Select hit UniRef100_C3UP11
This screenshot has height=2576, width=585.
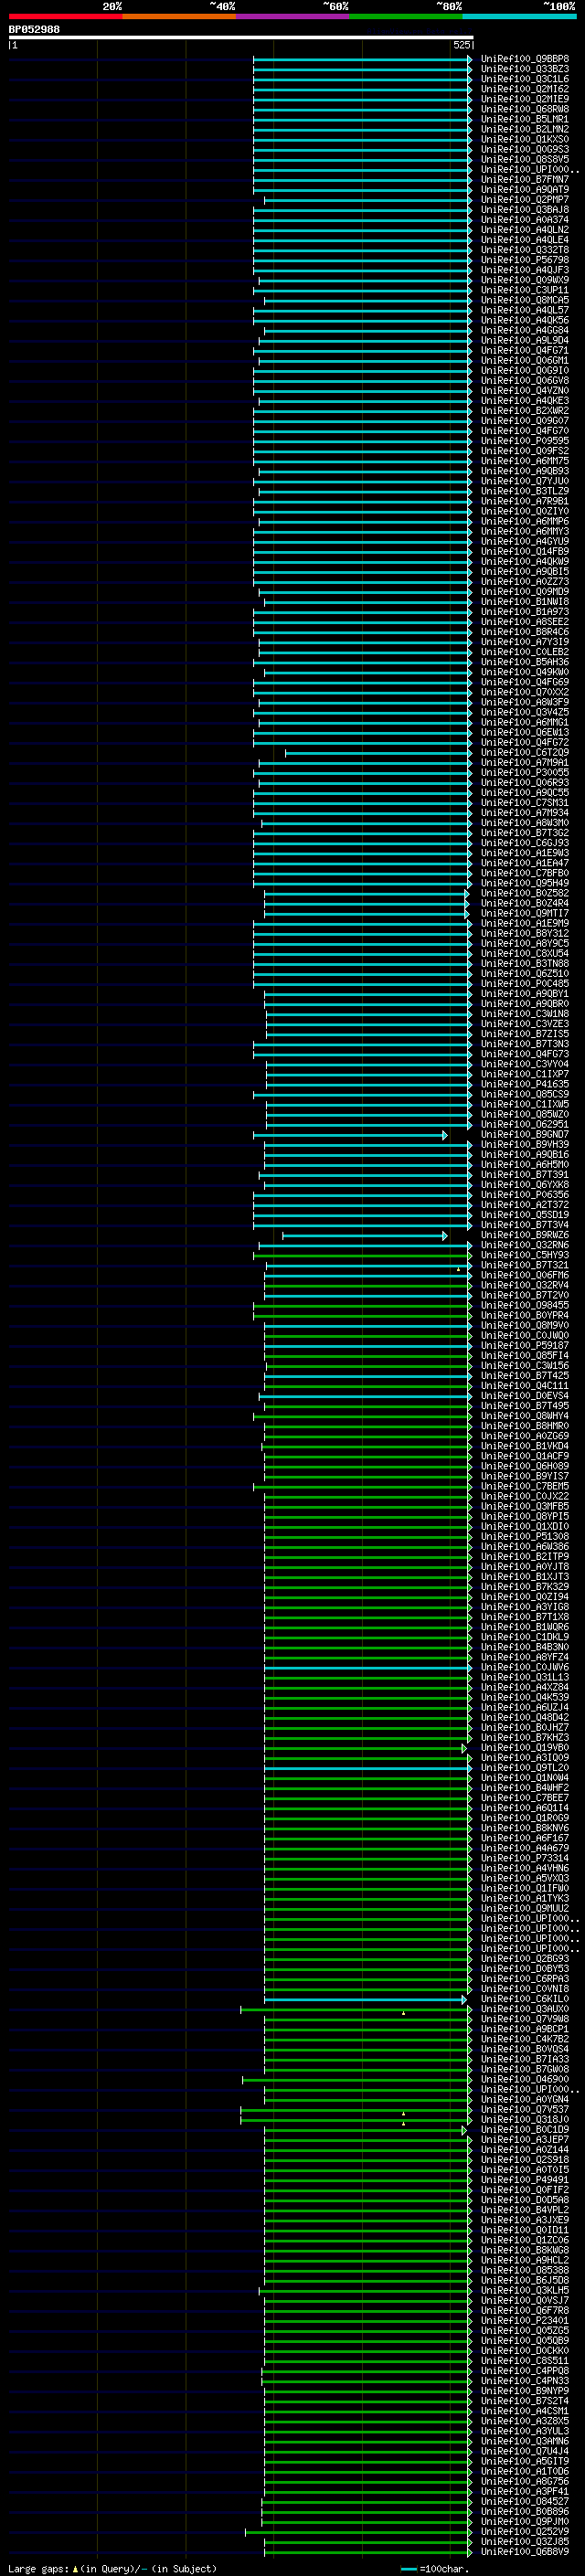point(524,290)
